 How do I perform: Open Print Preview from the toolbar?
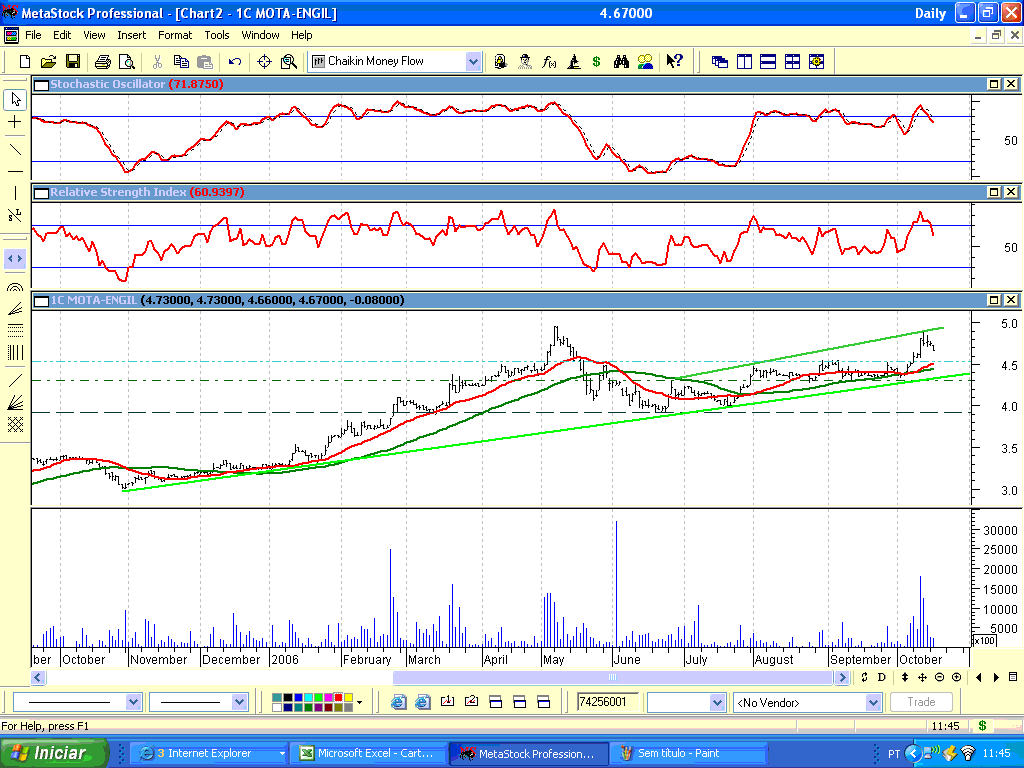[x=124, y=62]
